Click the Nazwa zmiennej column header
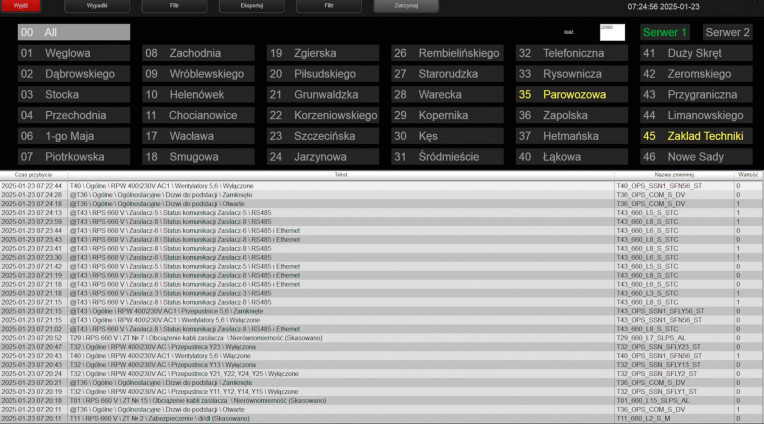 673,174
